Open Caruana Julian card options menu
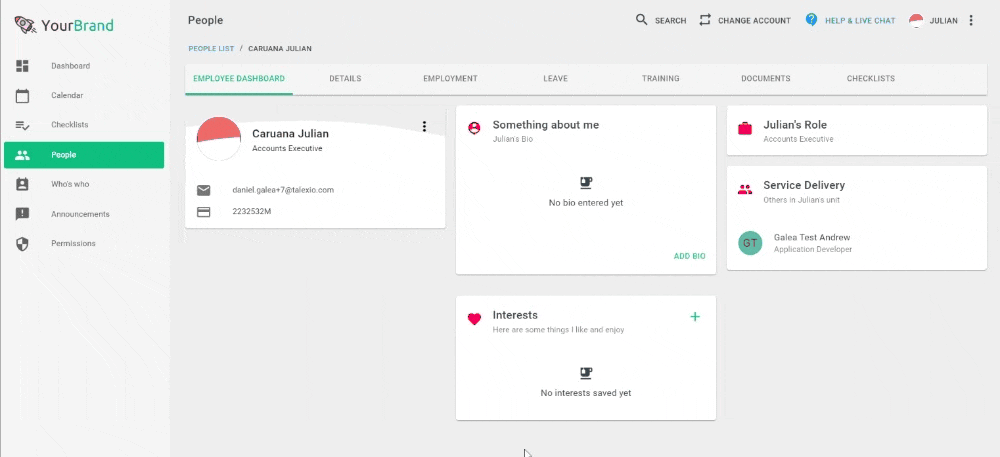This screenshot has height=457, width=1000. click(x=424, y=126)
